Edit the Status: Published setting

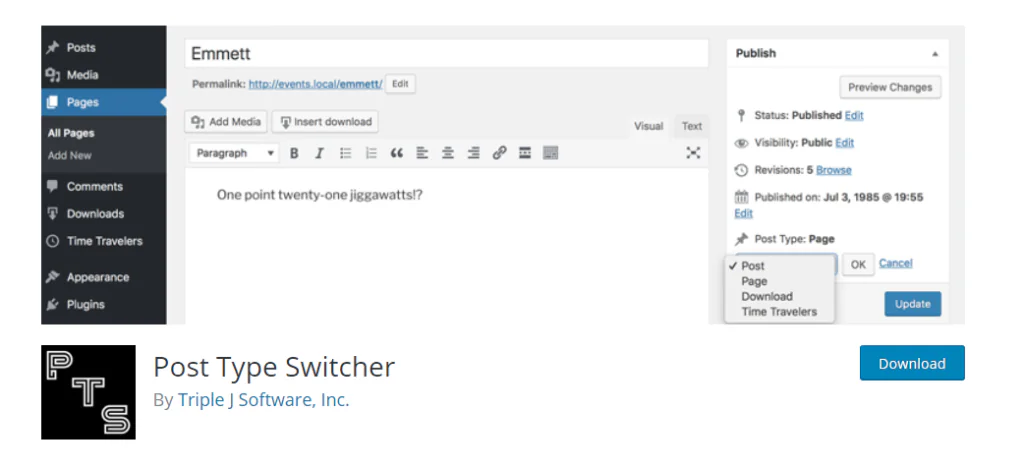pyautogui.click(x=854, y=116)
